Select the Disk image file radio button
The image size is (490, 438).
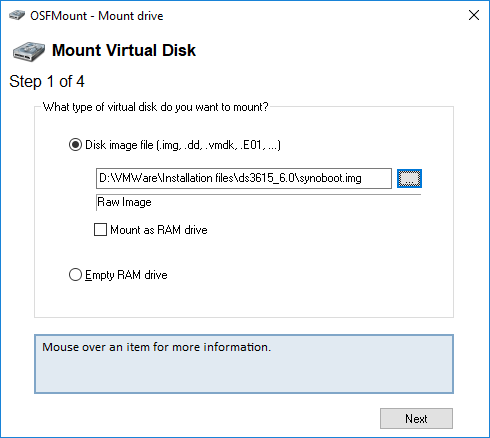75,145
